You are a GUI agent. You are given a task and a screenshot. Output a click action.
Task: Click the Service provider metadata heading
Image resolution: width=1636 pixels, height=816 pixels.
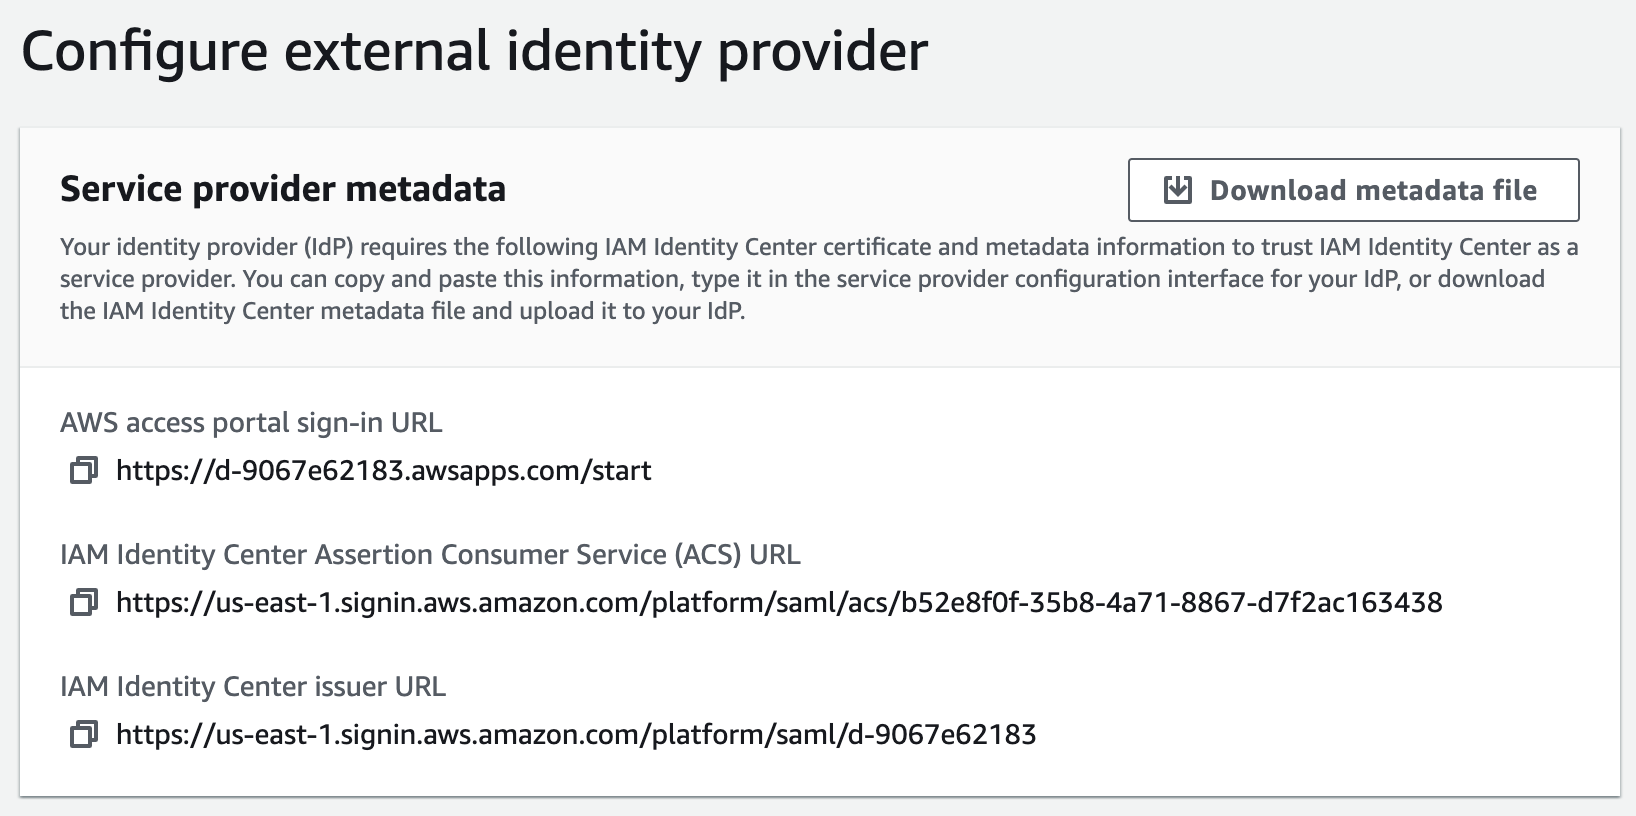(283, 188)
